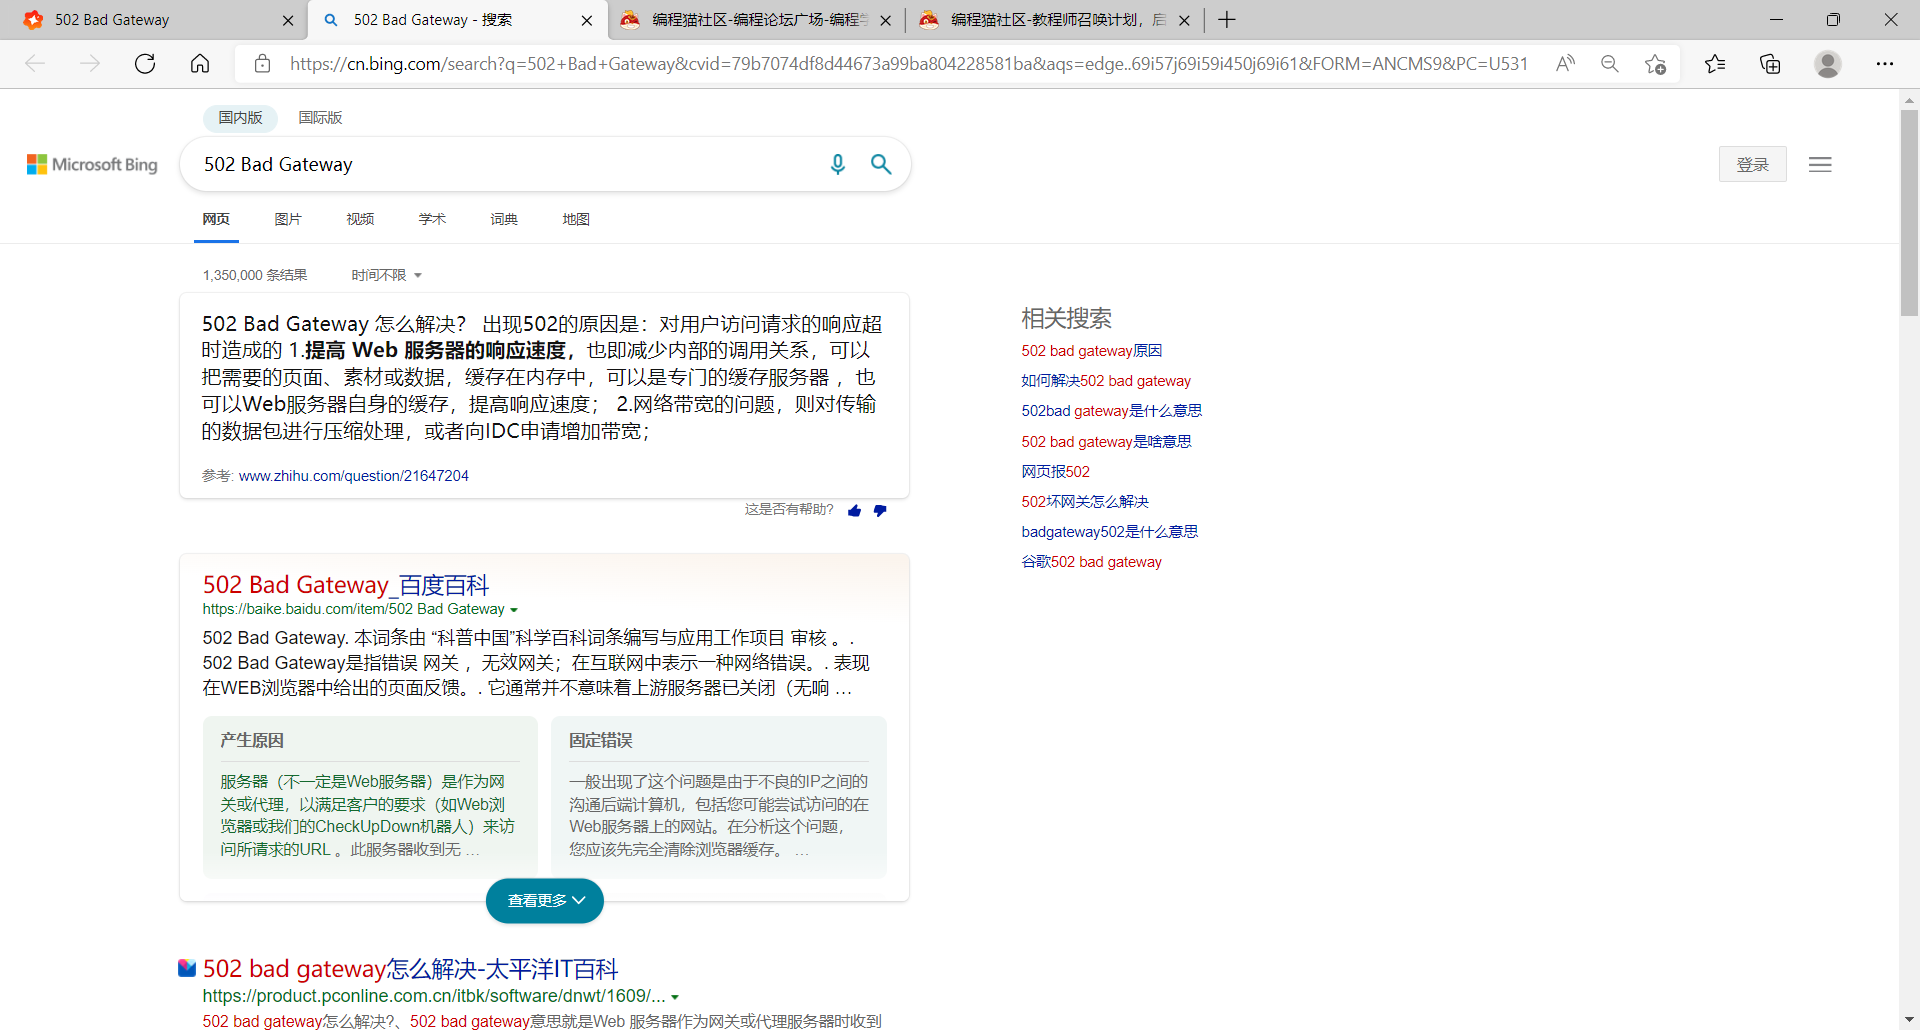Screen dimensions: 1920x1030
Task: Select the 学术 search tab
Action: (x=432, y=219)
